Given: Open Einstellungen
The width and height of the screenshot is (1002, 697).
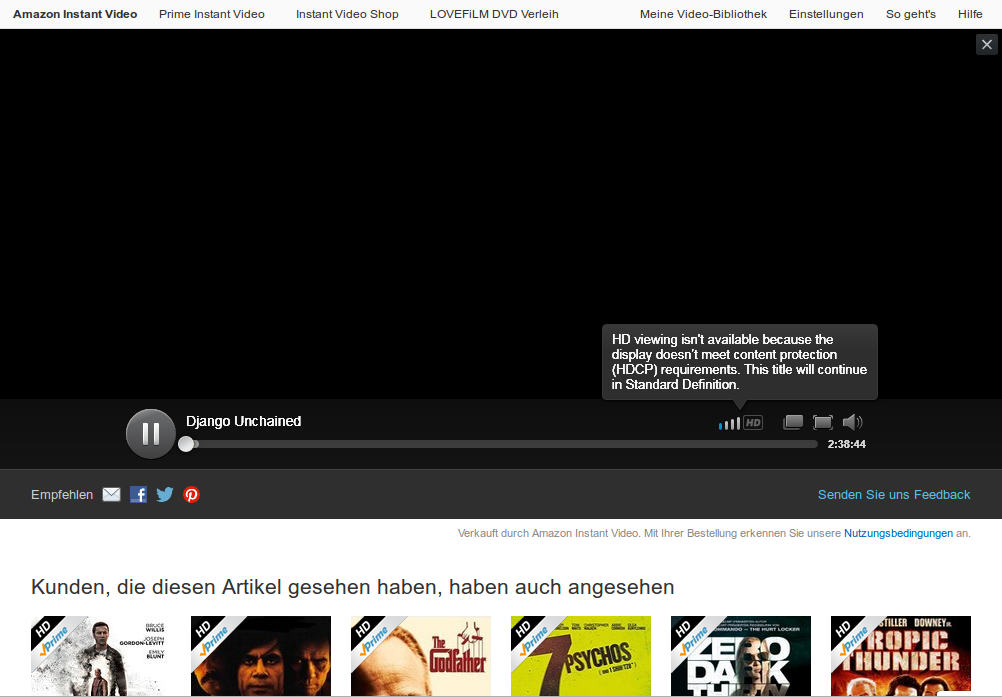Looking at the screenshot, I should pyautogui.click(x=826, y=14).
